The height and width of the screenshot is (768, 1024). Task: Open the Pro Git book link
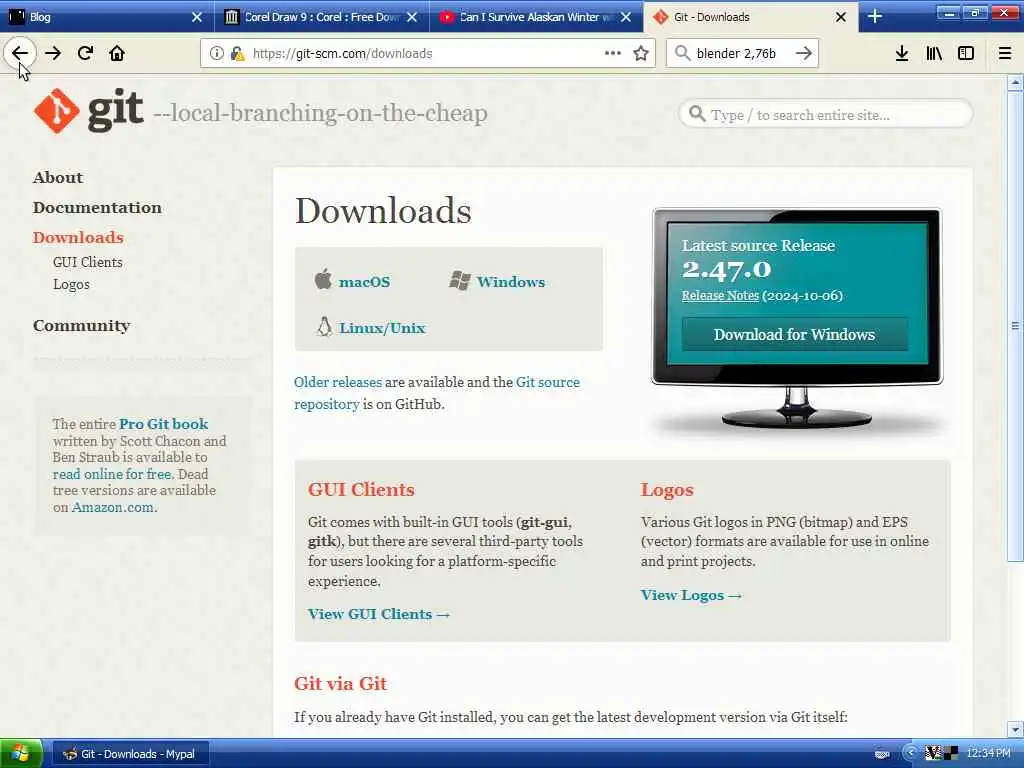point(163,424)
